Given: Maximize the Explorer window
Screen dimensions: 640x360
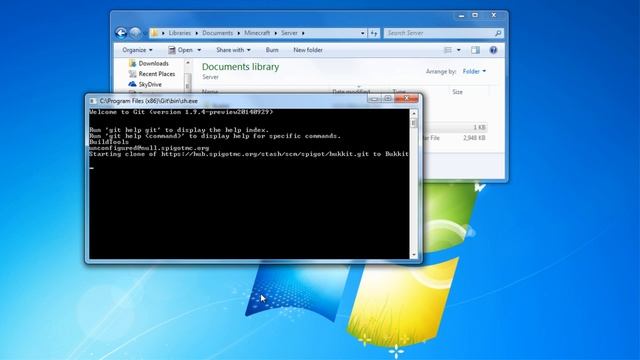Looking at the screenshot, I should coord(475,16).
